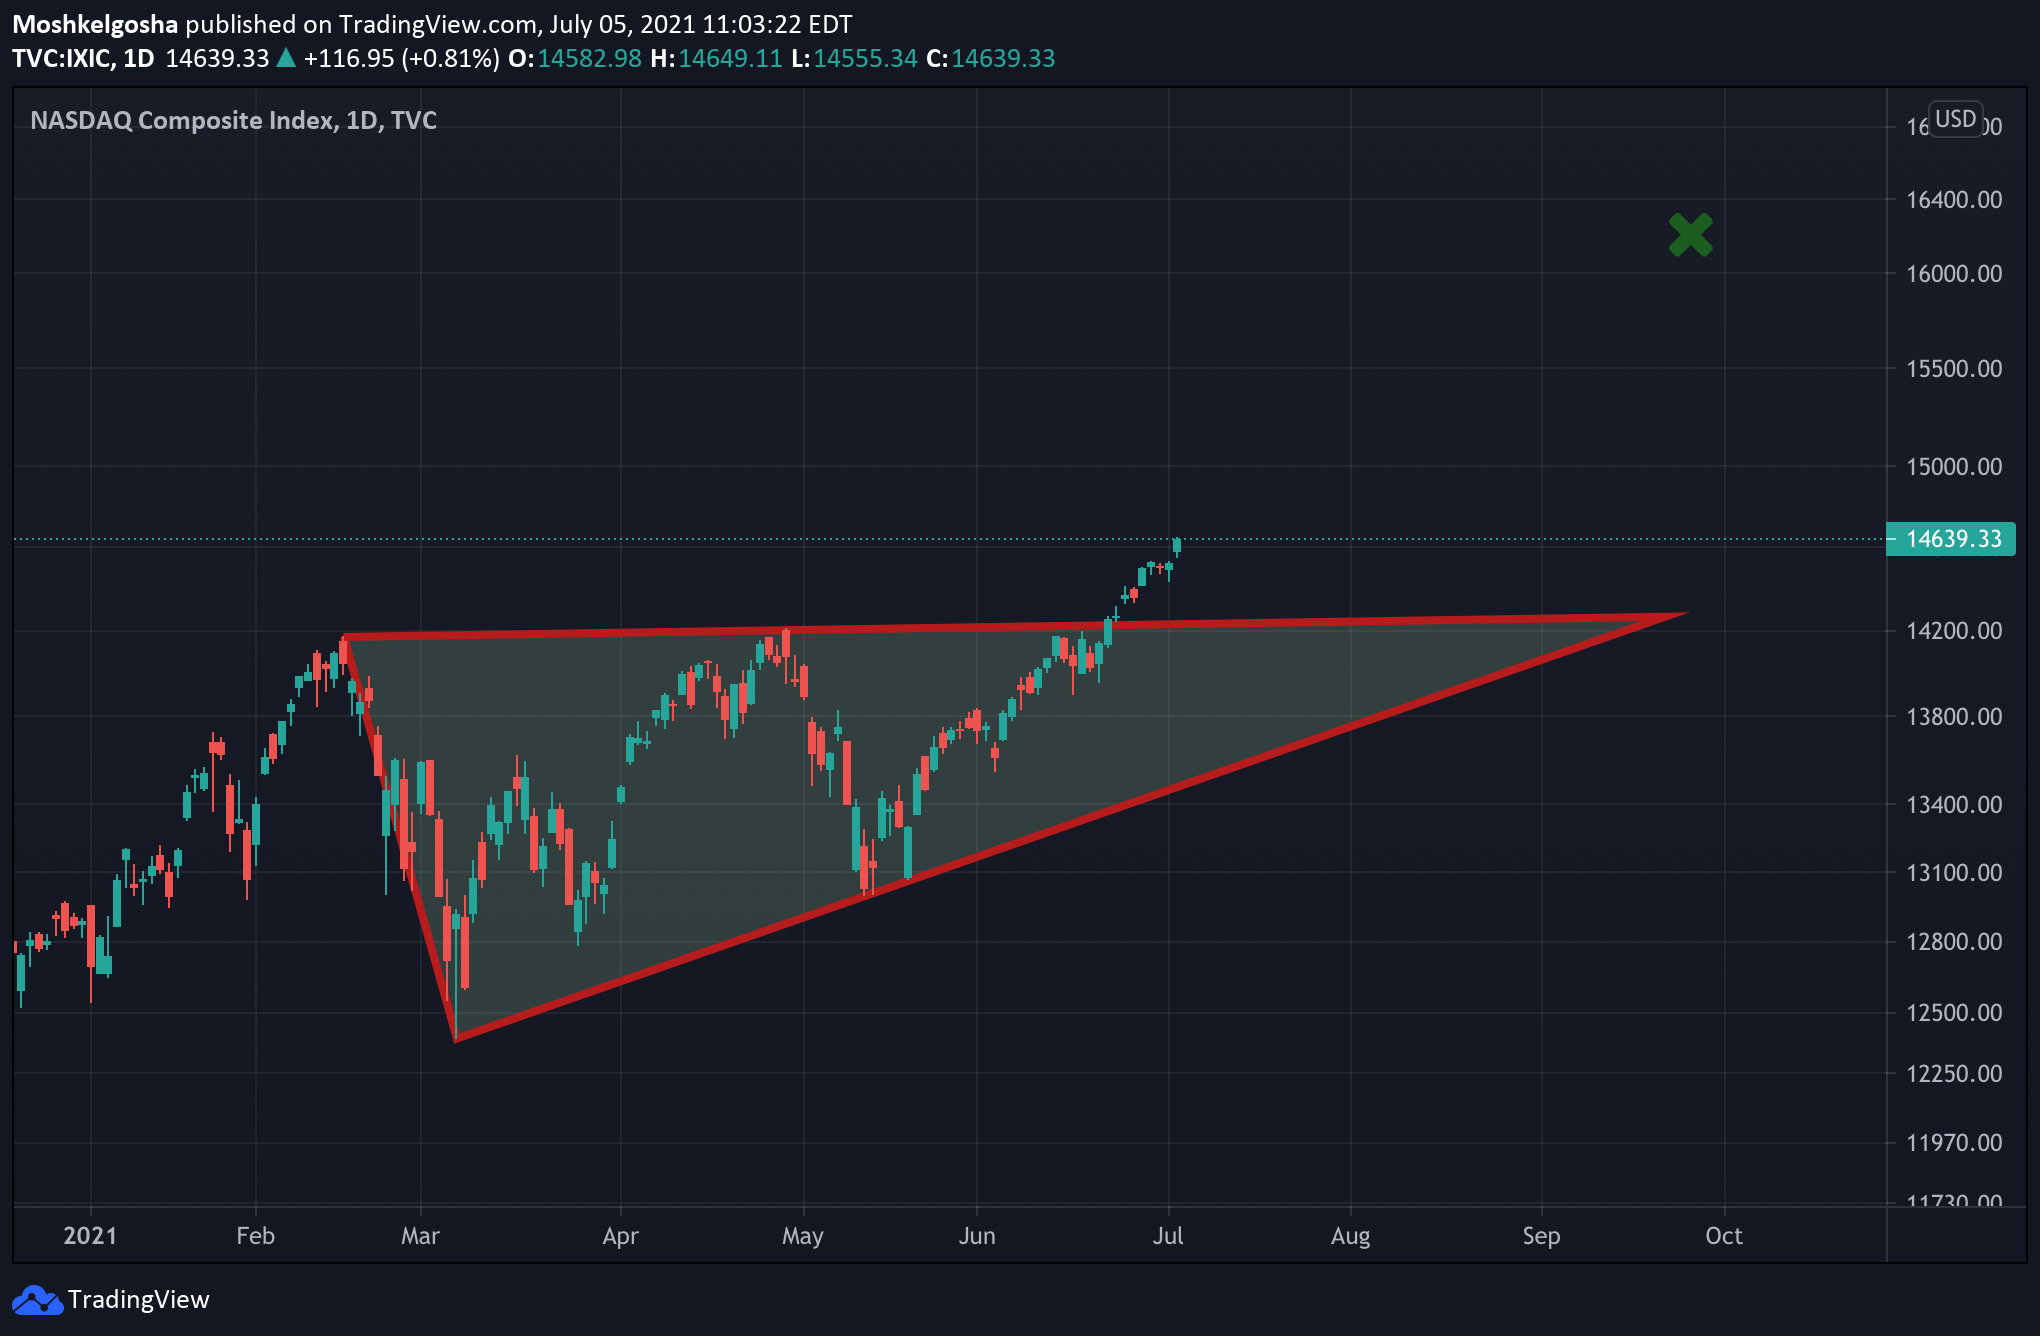This screenshot has height=1336, width=2040.
Task: Click the 12500.00 price axis label
Action: (1954, 1013)
